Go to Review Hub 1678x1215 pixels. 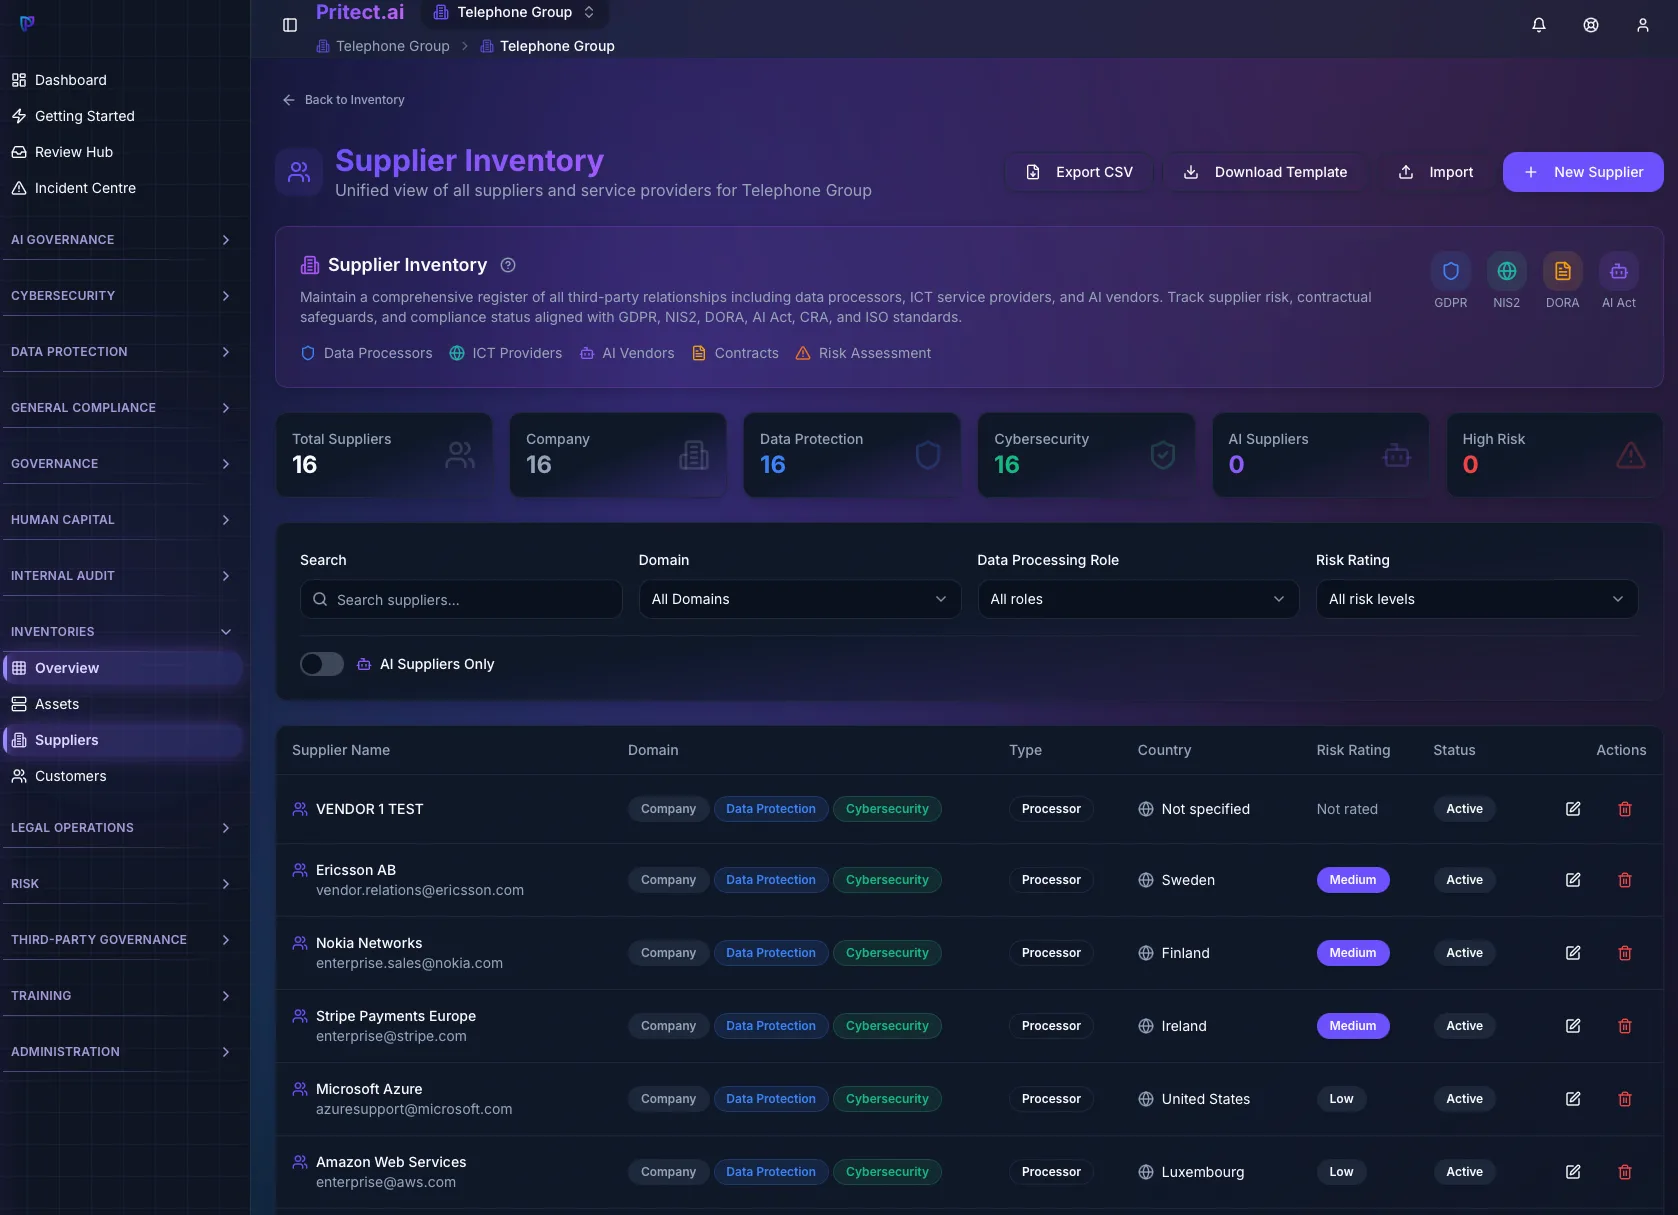click(122, 152)
